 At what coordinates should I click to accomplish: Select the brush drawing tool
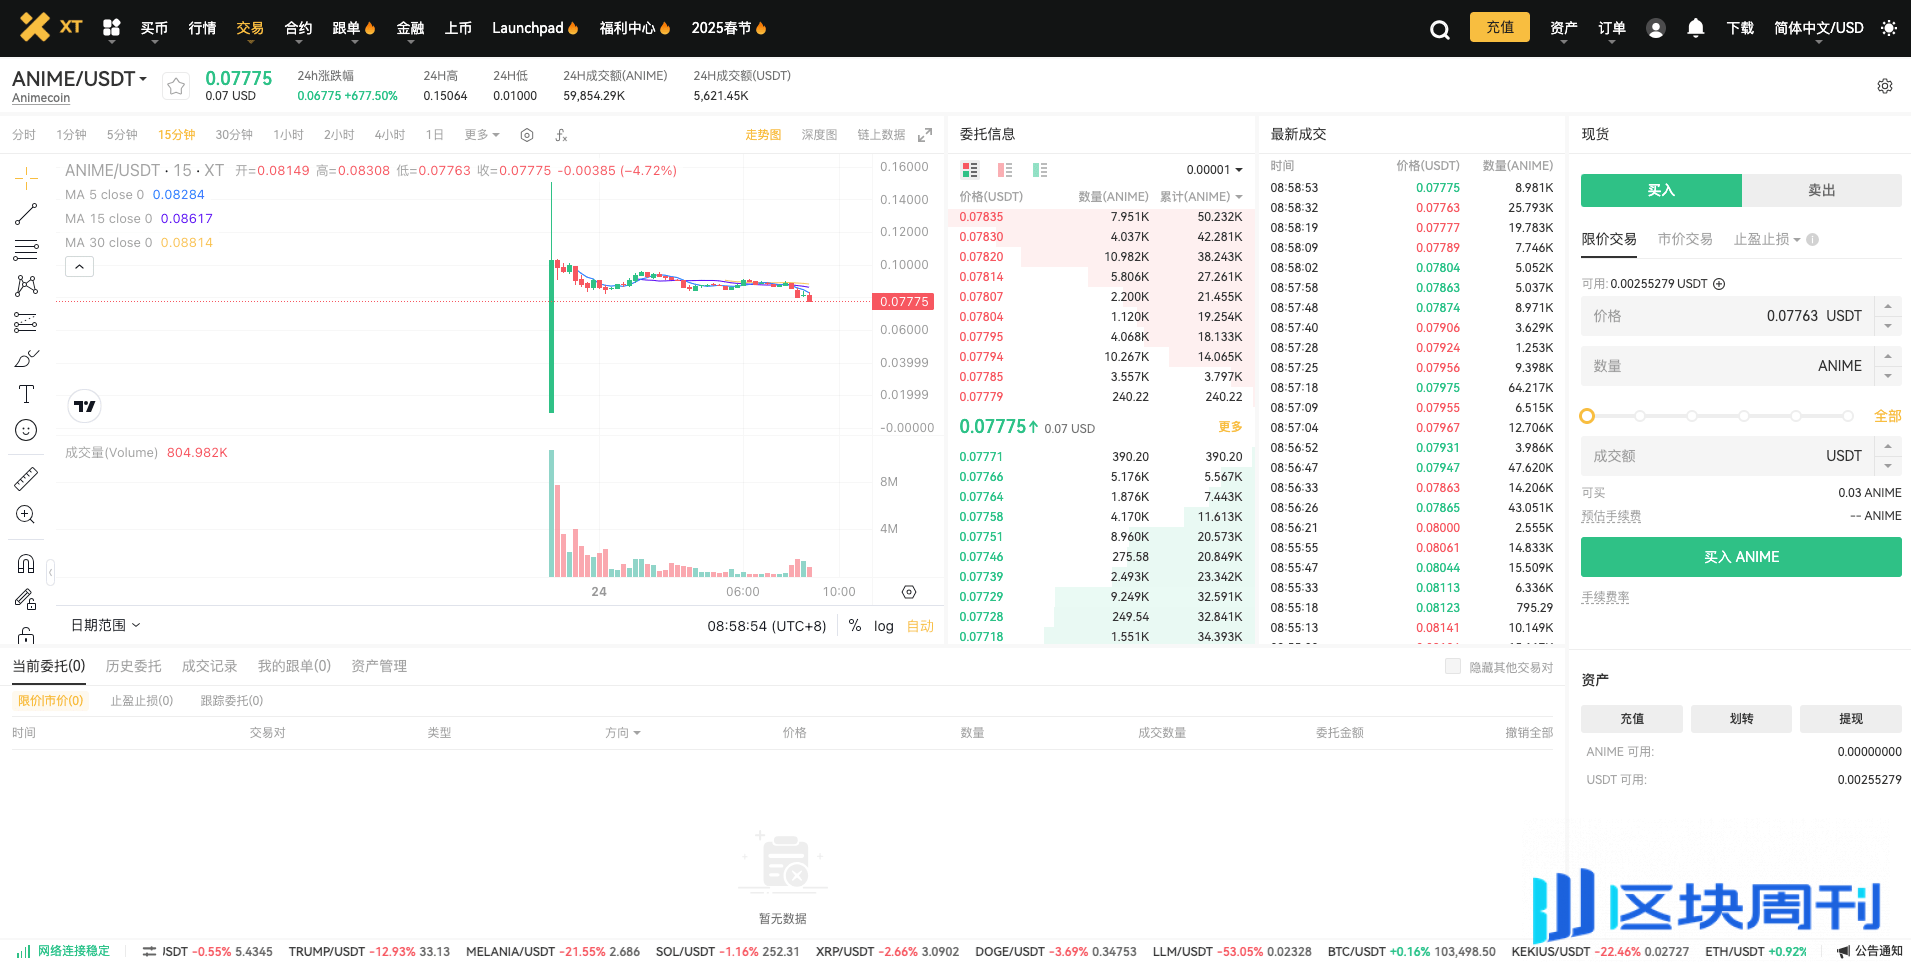26,358
